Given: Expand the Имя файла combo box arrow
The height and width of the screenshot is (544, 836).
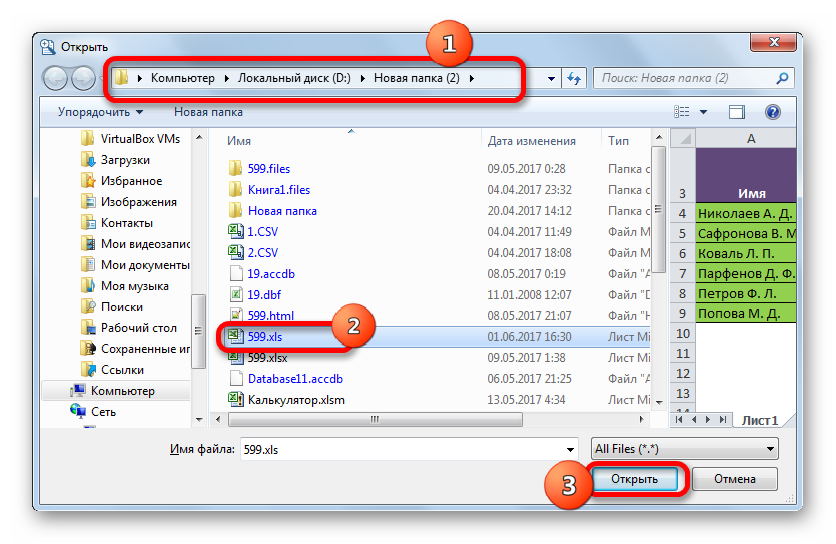Looking at the screenshot, I should (x=570, y=450).
